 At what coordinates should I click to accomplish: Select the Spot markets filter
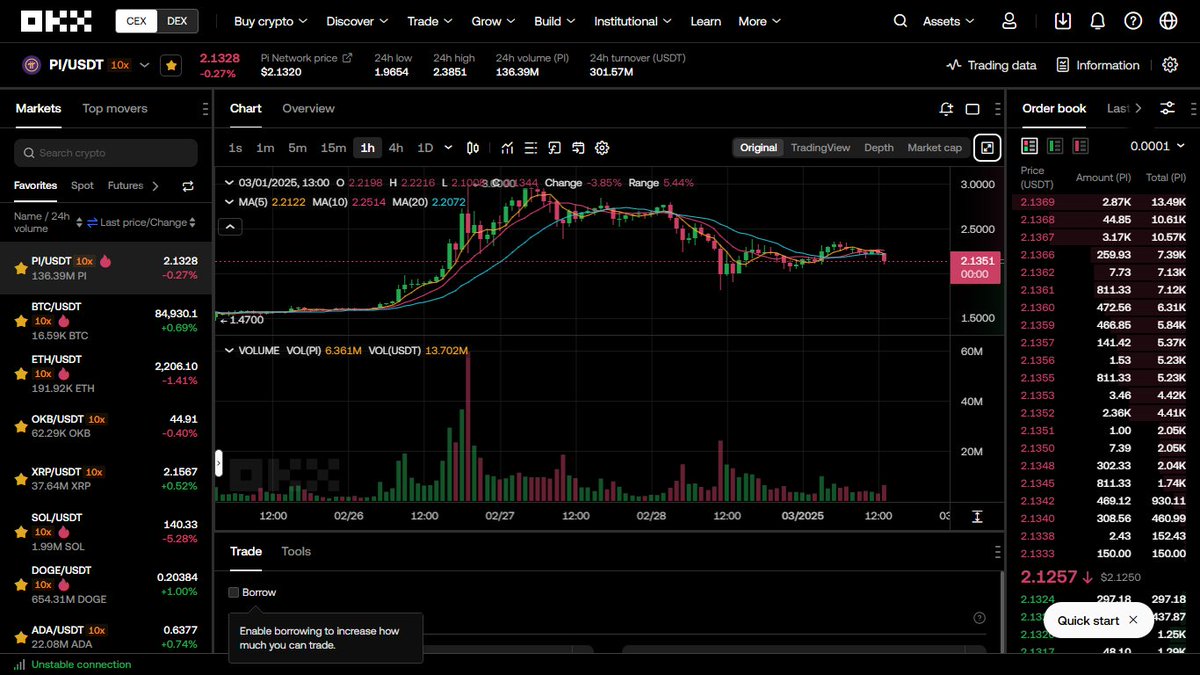tap(82, 186)
